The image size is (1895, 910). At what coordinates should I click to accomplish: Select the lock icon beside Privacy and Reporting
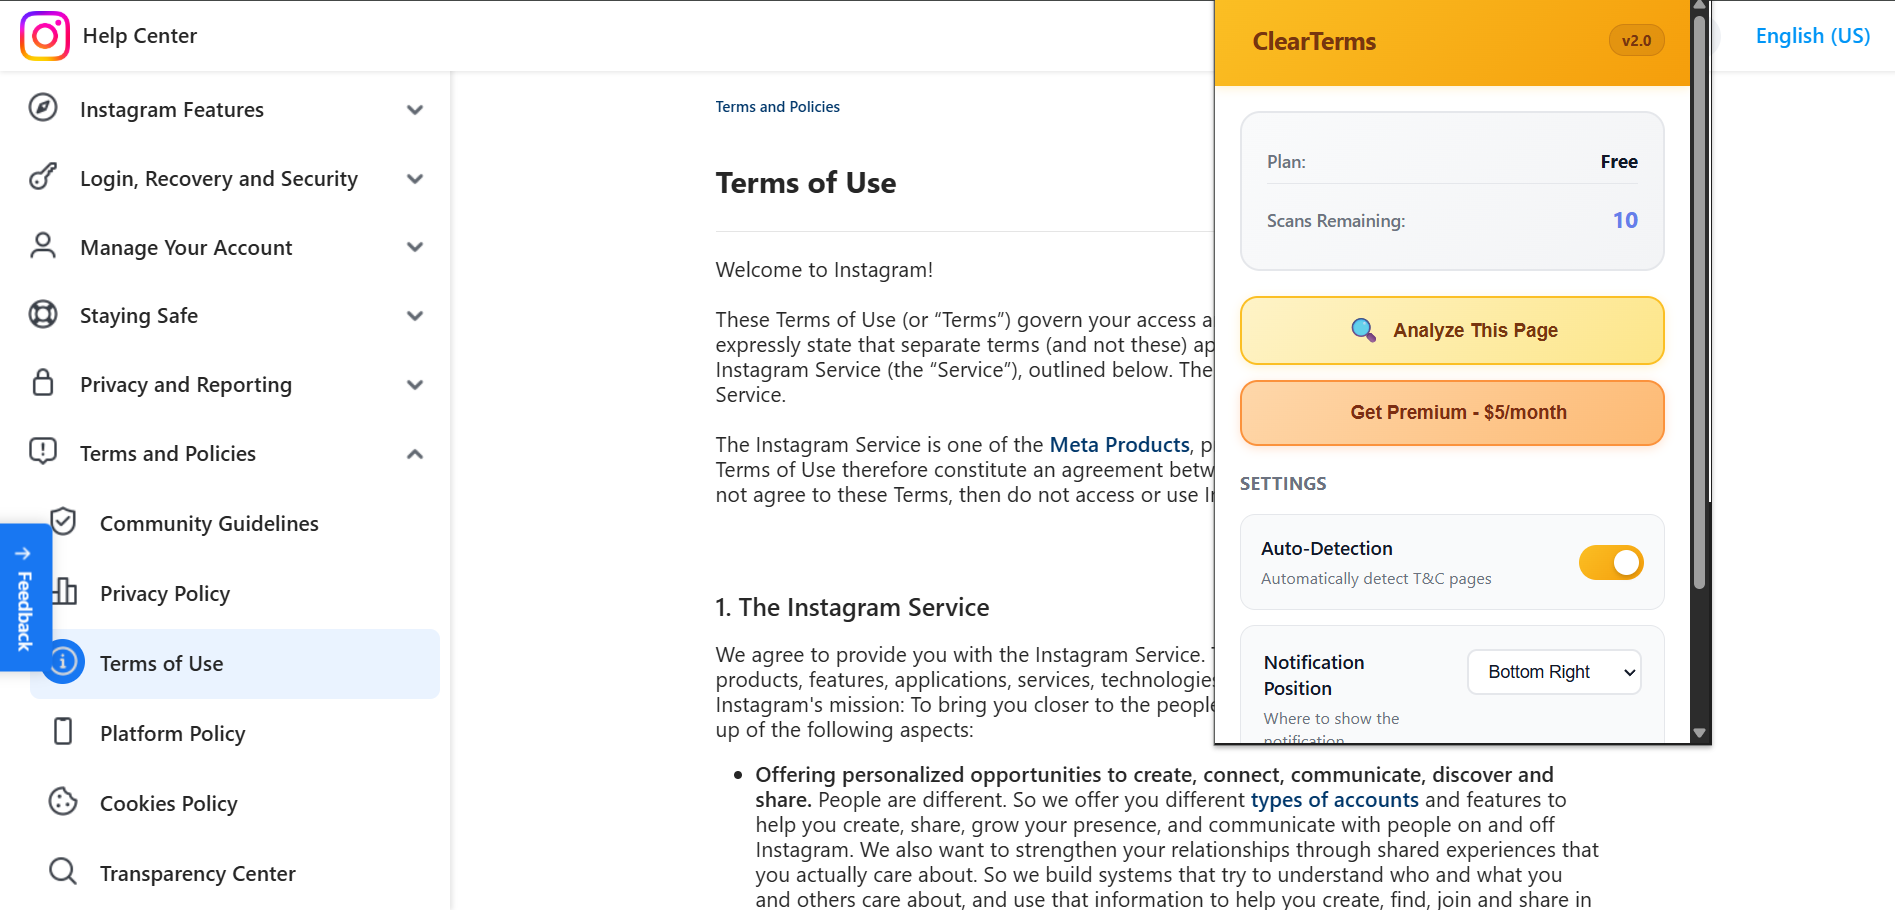pyautogui.click(x=42, y=384)
